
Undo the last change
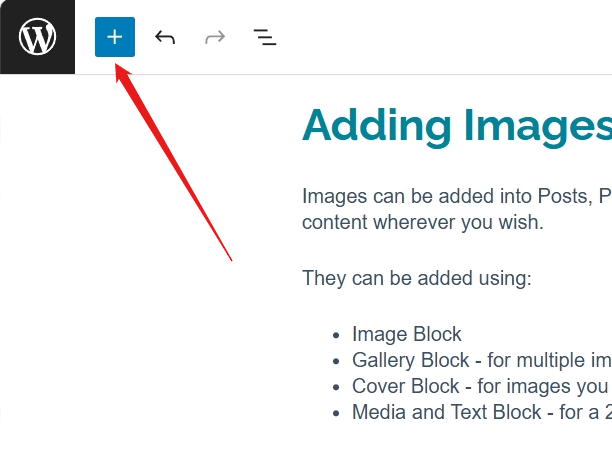(165, 37)
